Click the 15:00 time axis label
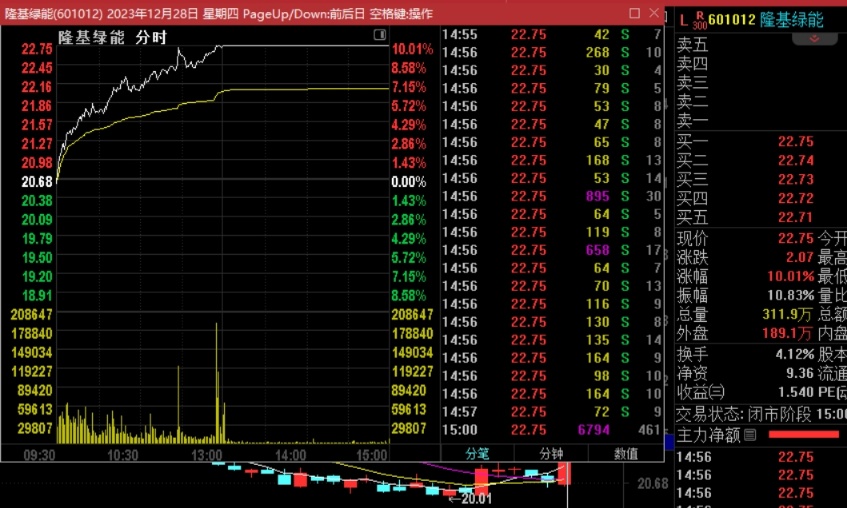847x508 pixels. pos(372,454)
